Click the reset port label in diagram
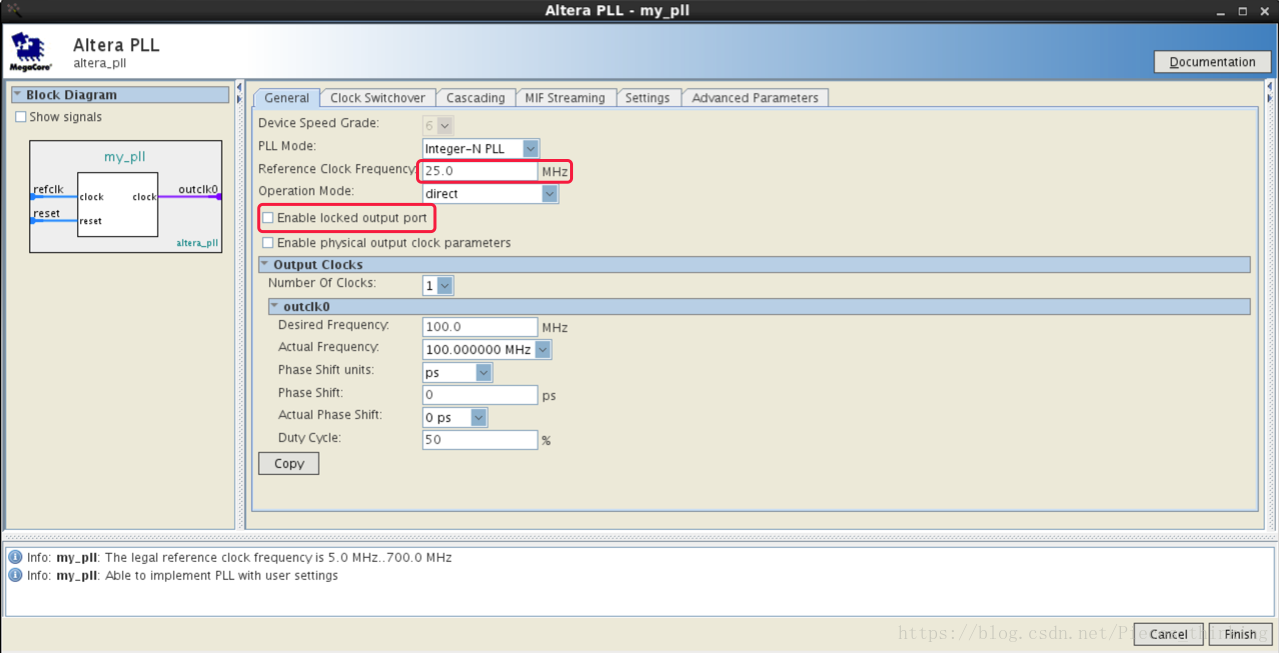This screenshot has height=653, width=1279. pyautogui.click(x=46, y=213)
